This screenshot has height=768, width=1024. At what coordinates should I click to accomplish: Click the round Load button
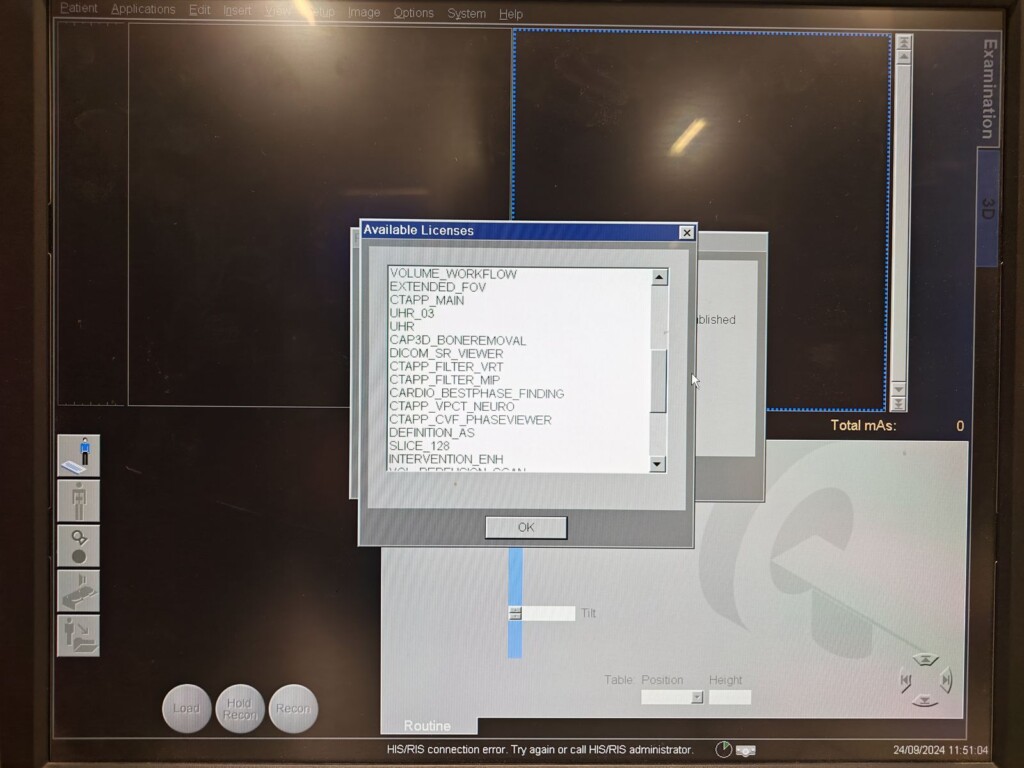(187, 709)
